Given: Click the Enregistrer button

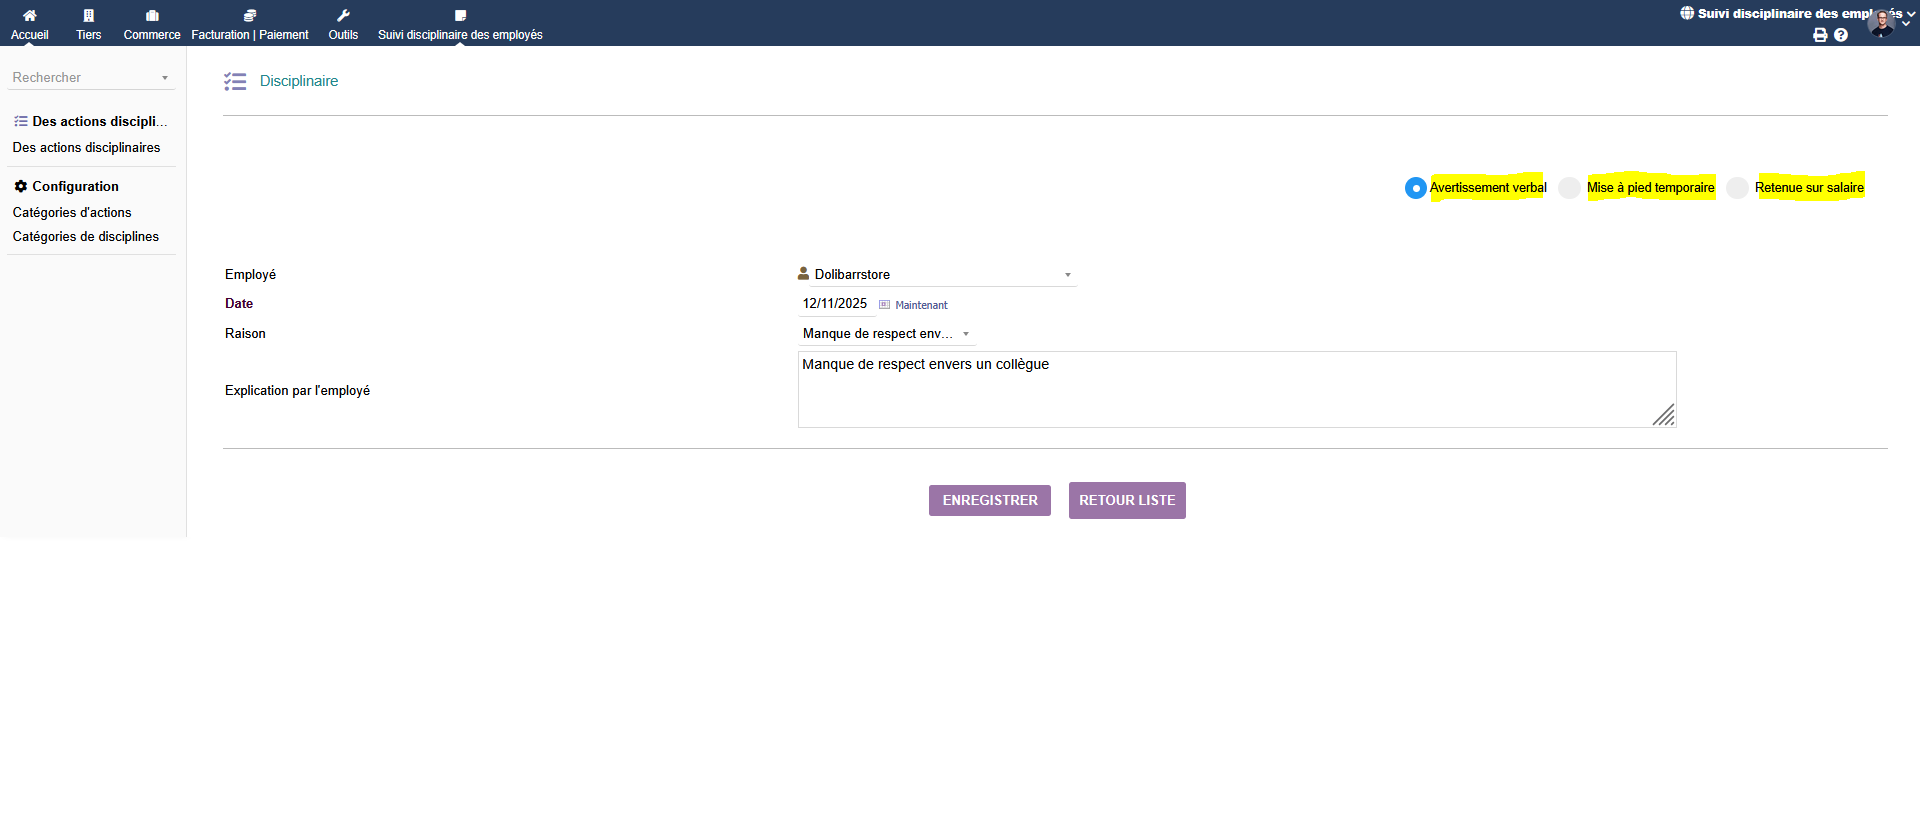Looking at the screenshot, I should point(990,500).
